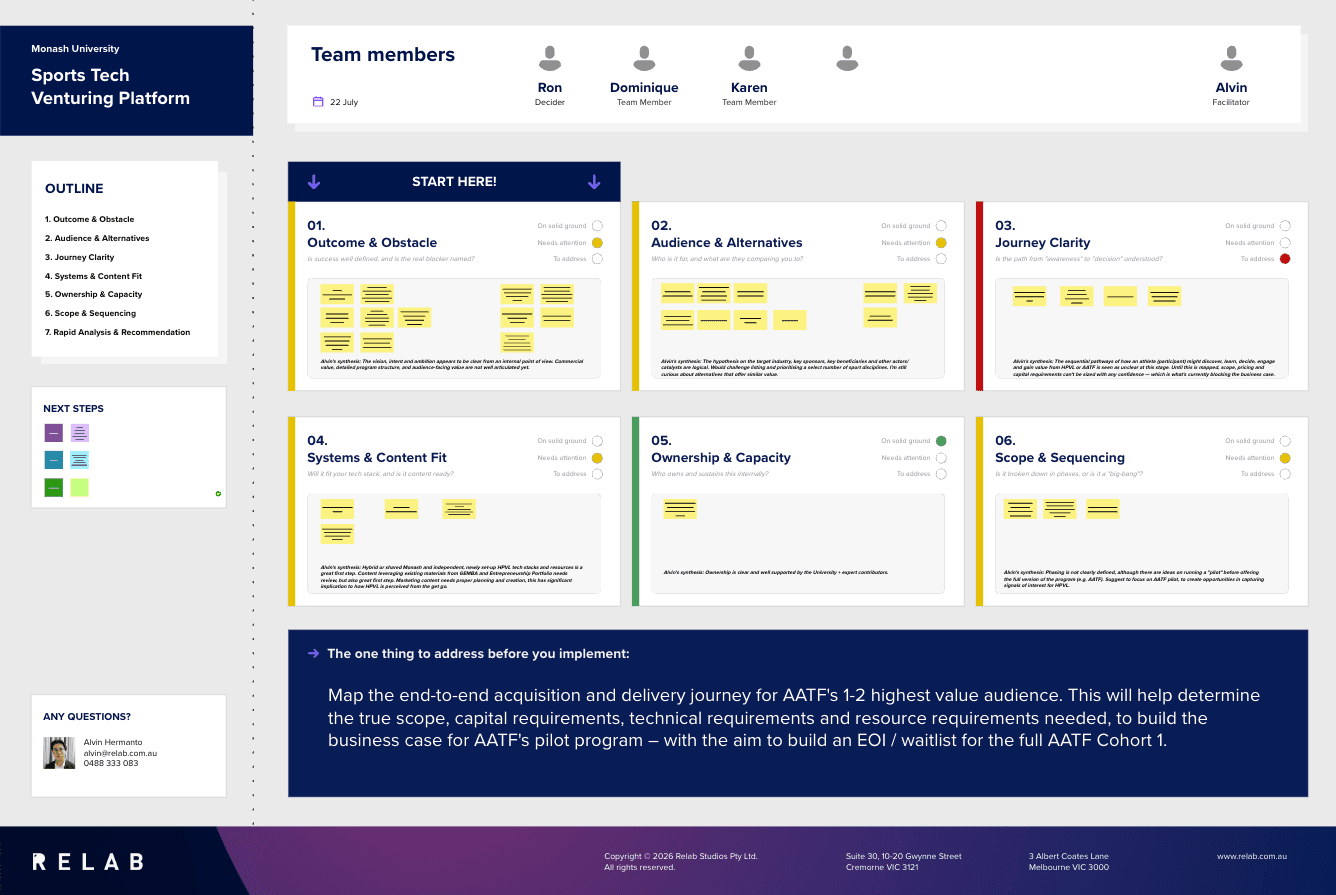Select 'To address' for Audience & Alternatives
1336x895 pixels.
tap(941, 259)
